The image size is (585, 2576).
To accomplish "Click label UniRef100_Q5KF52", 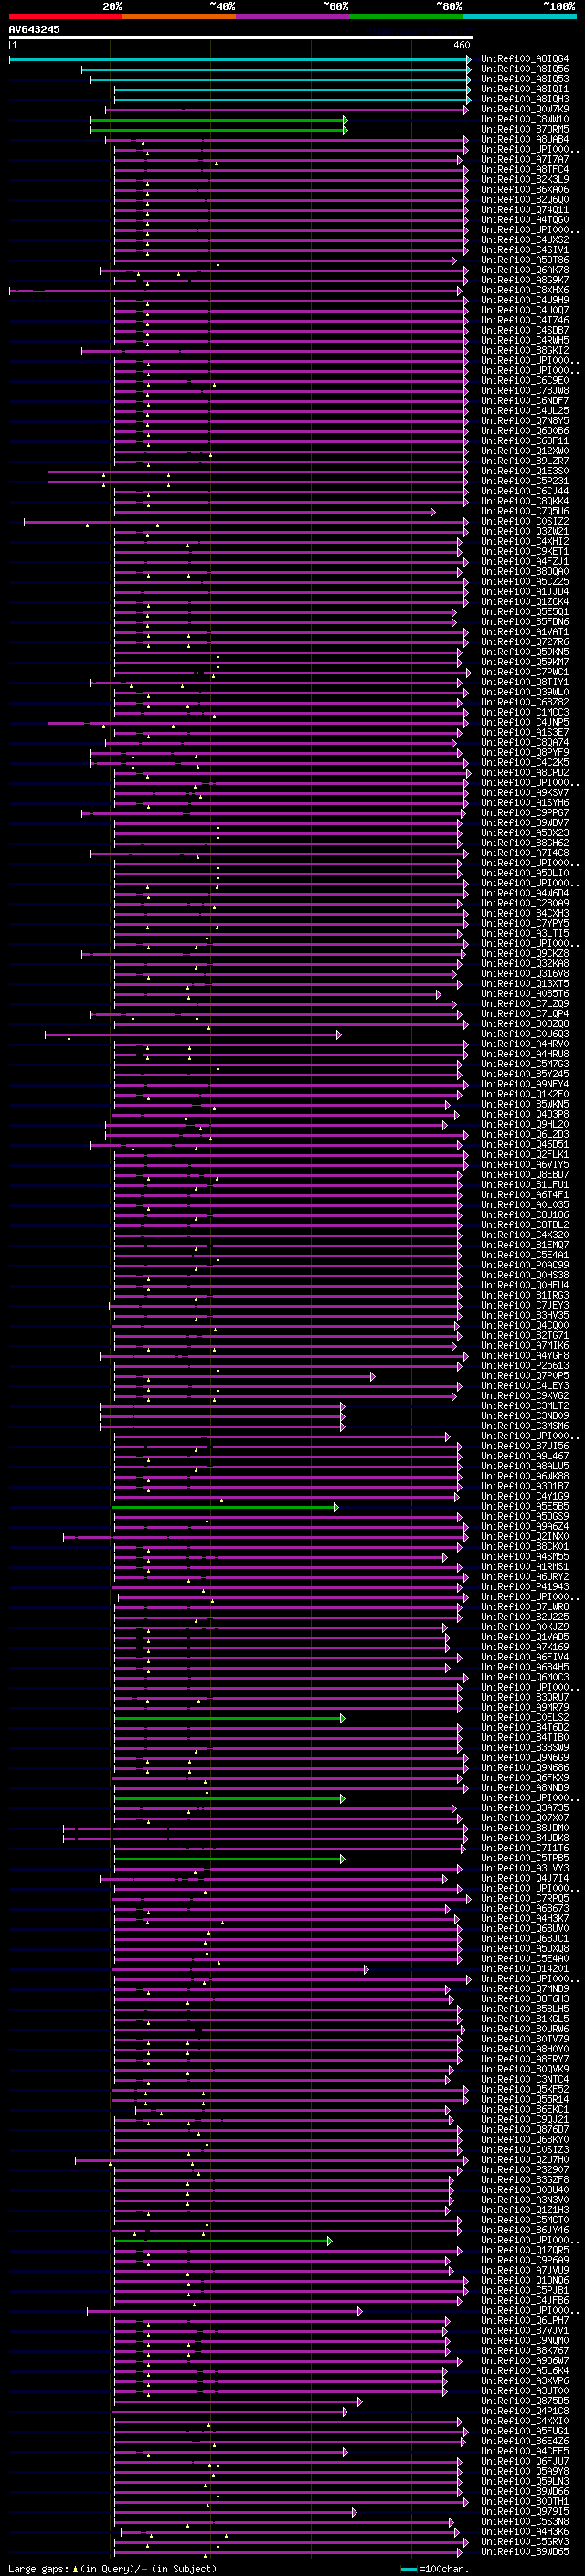I will click(x=525, y=2089).
